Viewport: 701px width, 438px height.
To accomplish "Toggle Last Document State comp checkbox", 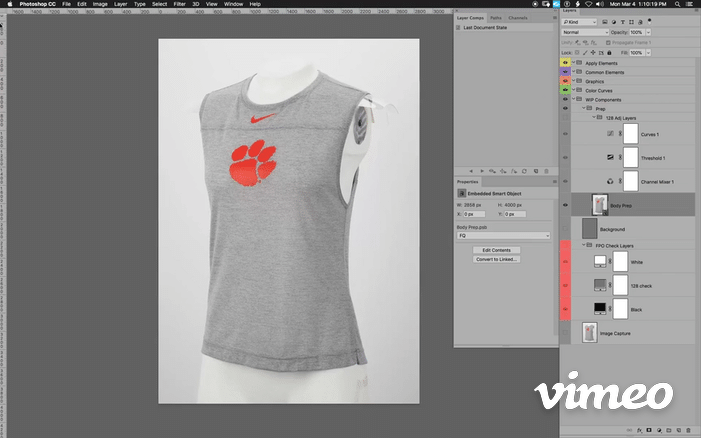I will click(458, 28).
